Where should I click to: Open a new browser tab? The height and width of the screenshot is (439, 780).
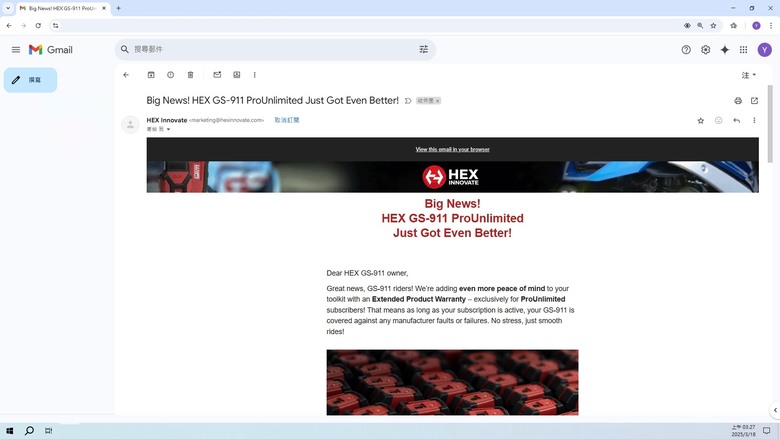(118, 8)
